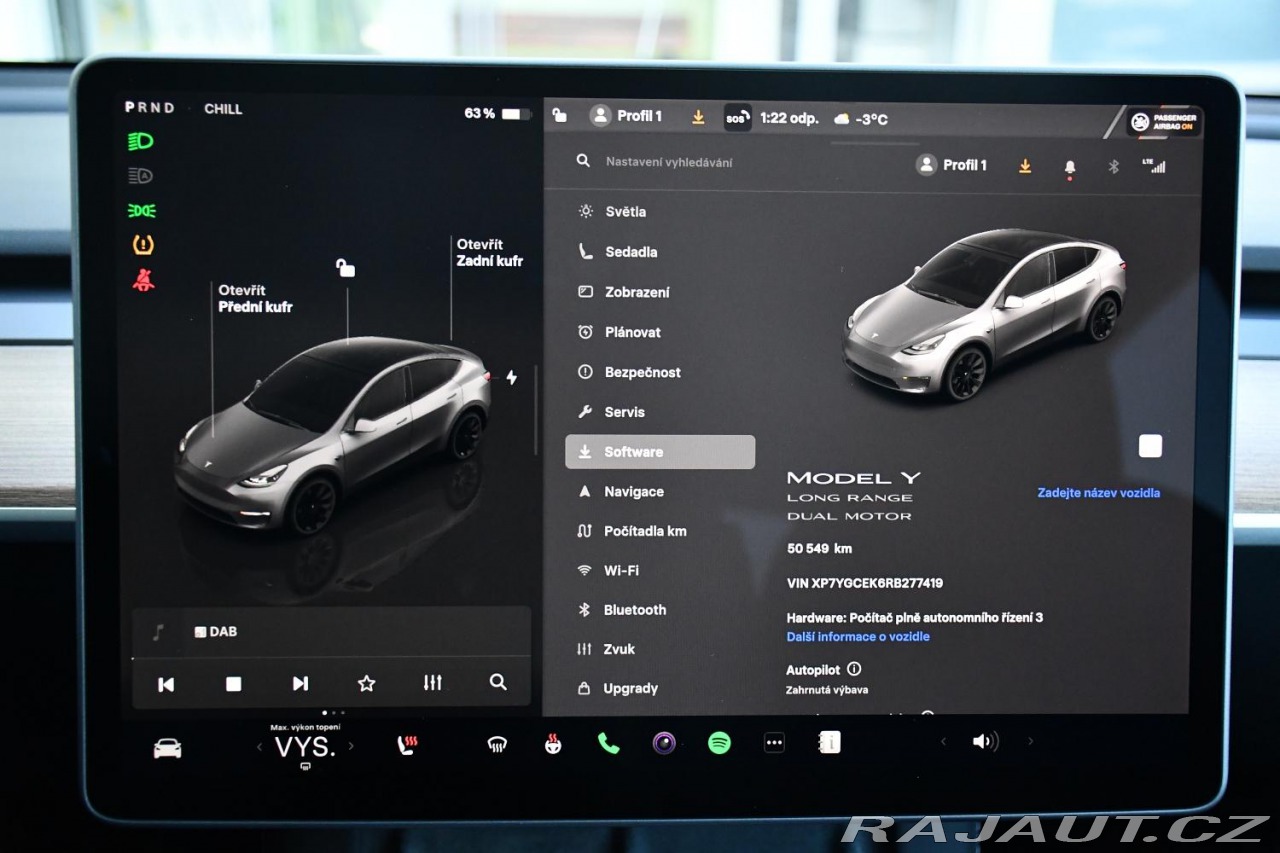The image size is (1280, 853).
Task: Open the car controls icon
Action: 167,748
